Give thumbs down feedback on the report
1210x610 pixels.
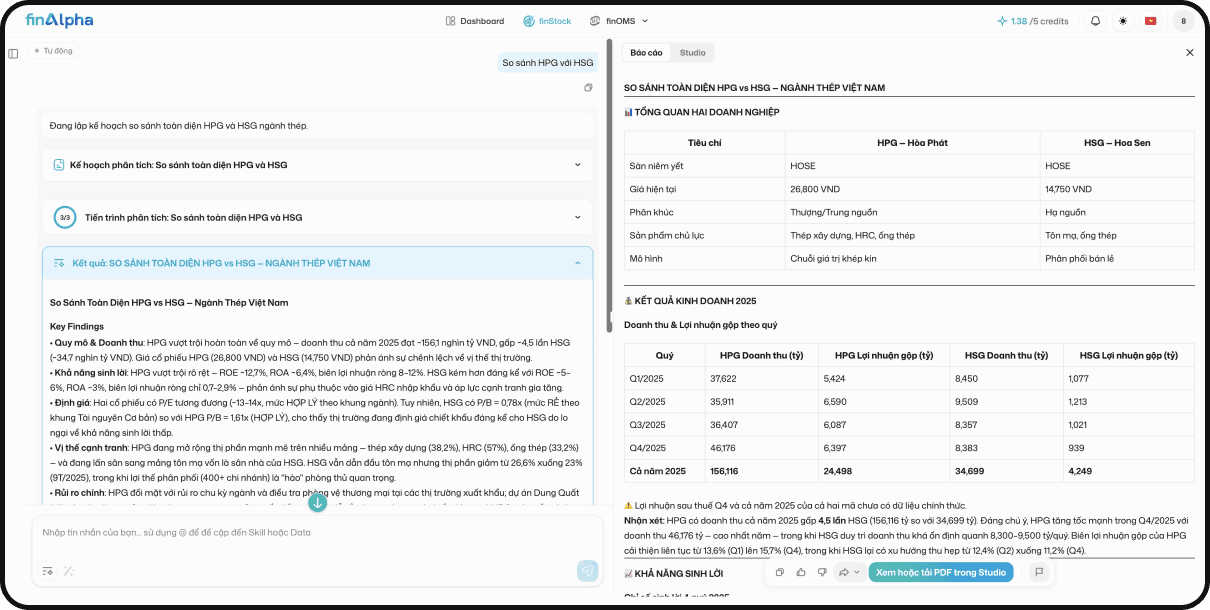tap(823, 573)
